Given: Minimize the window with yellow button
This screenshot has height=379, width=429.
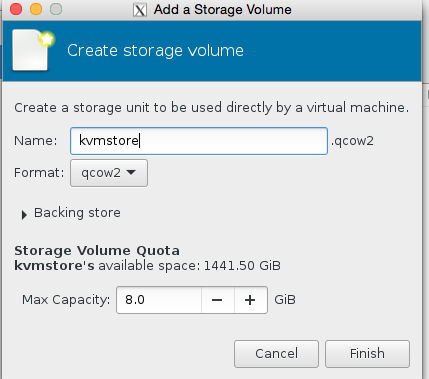Looking at the screenshot, I should click(x=36, y=9).
